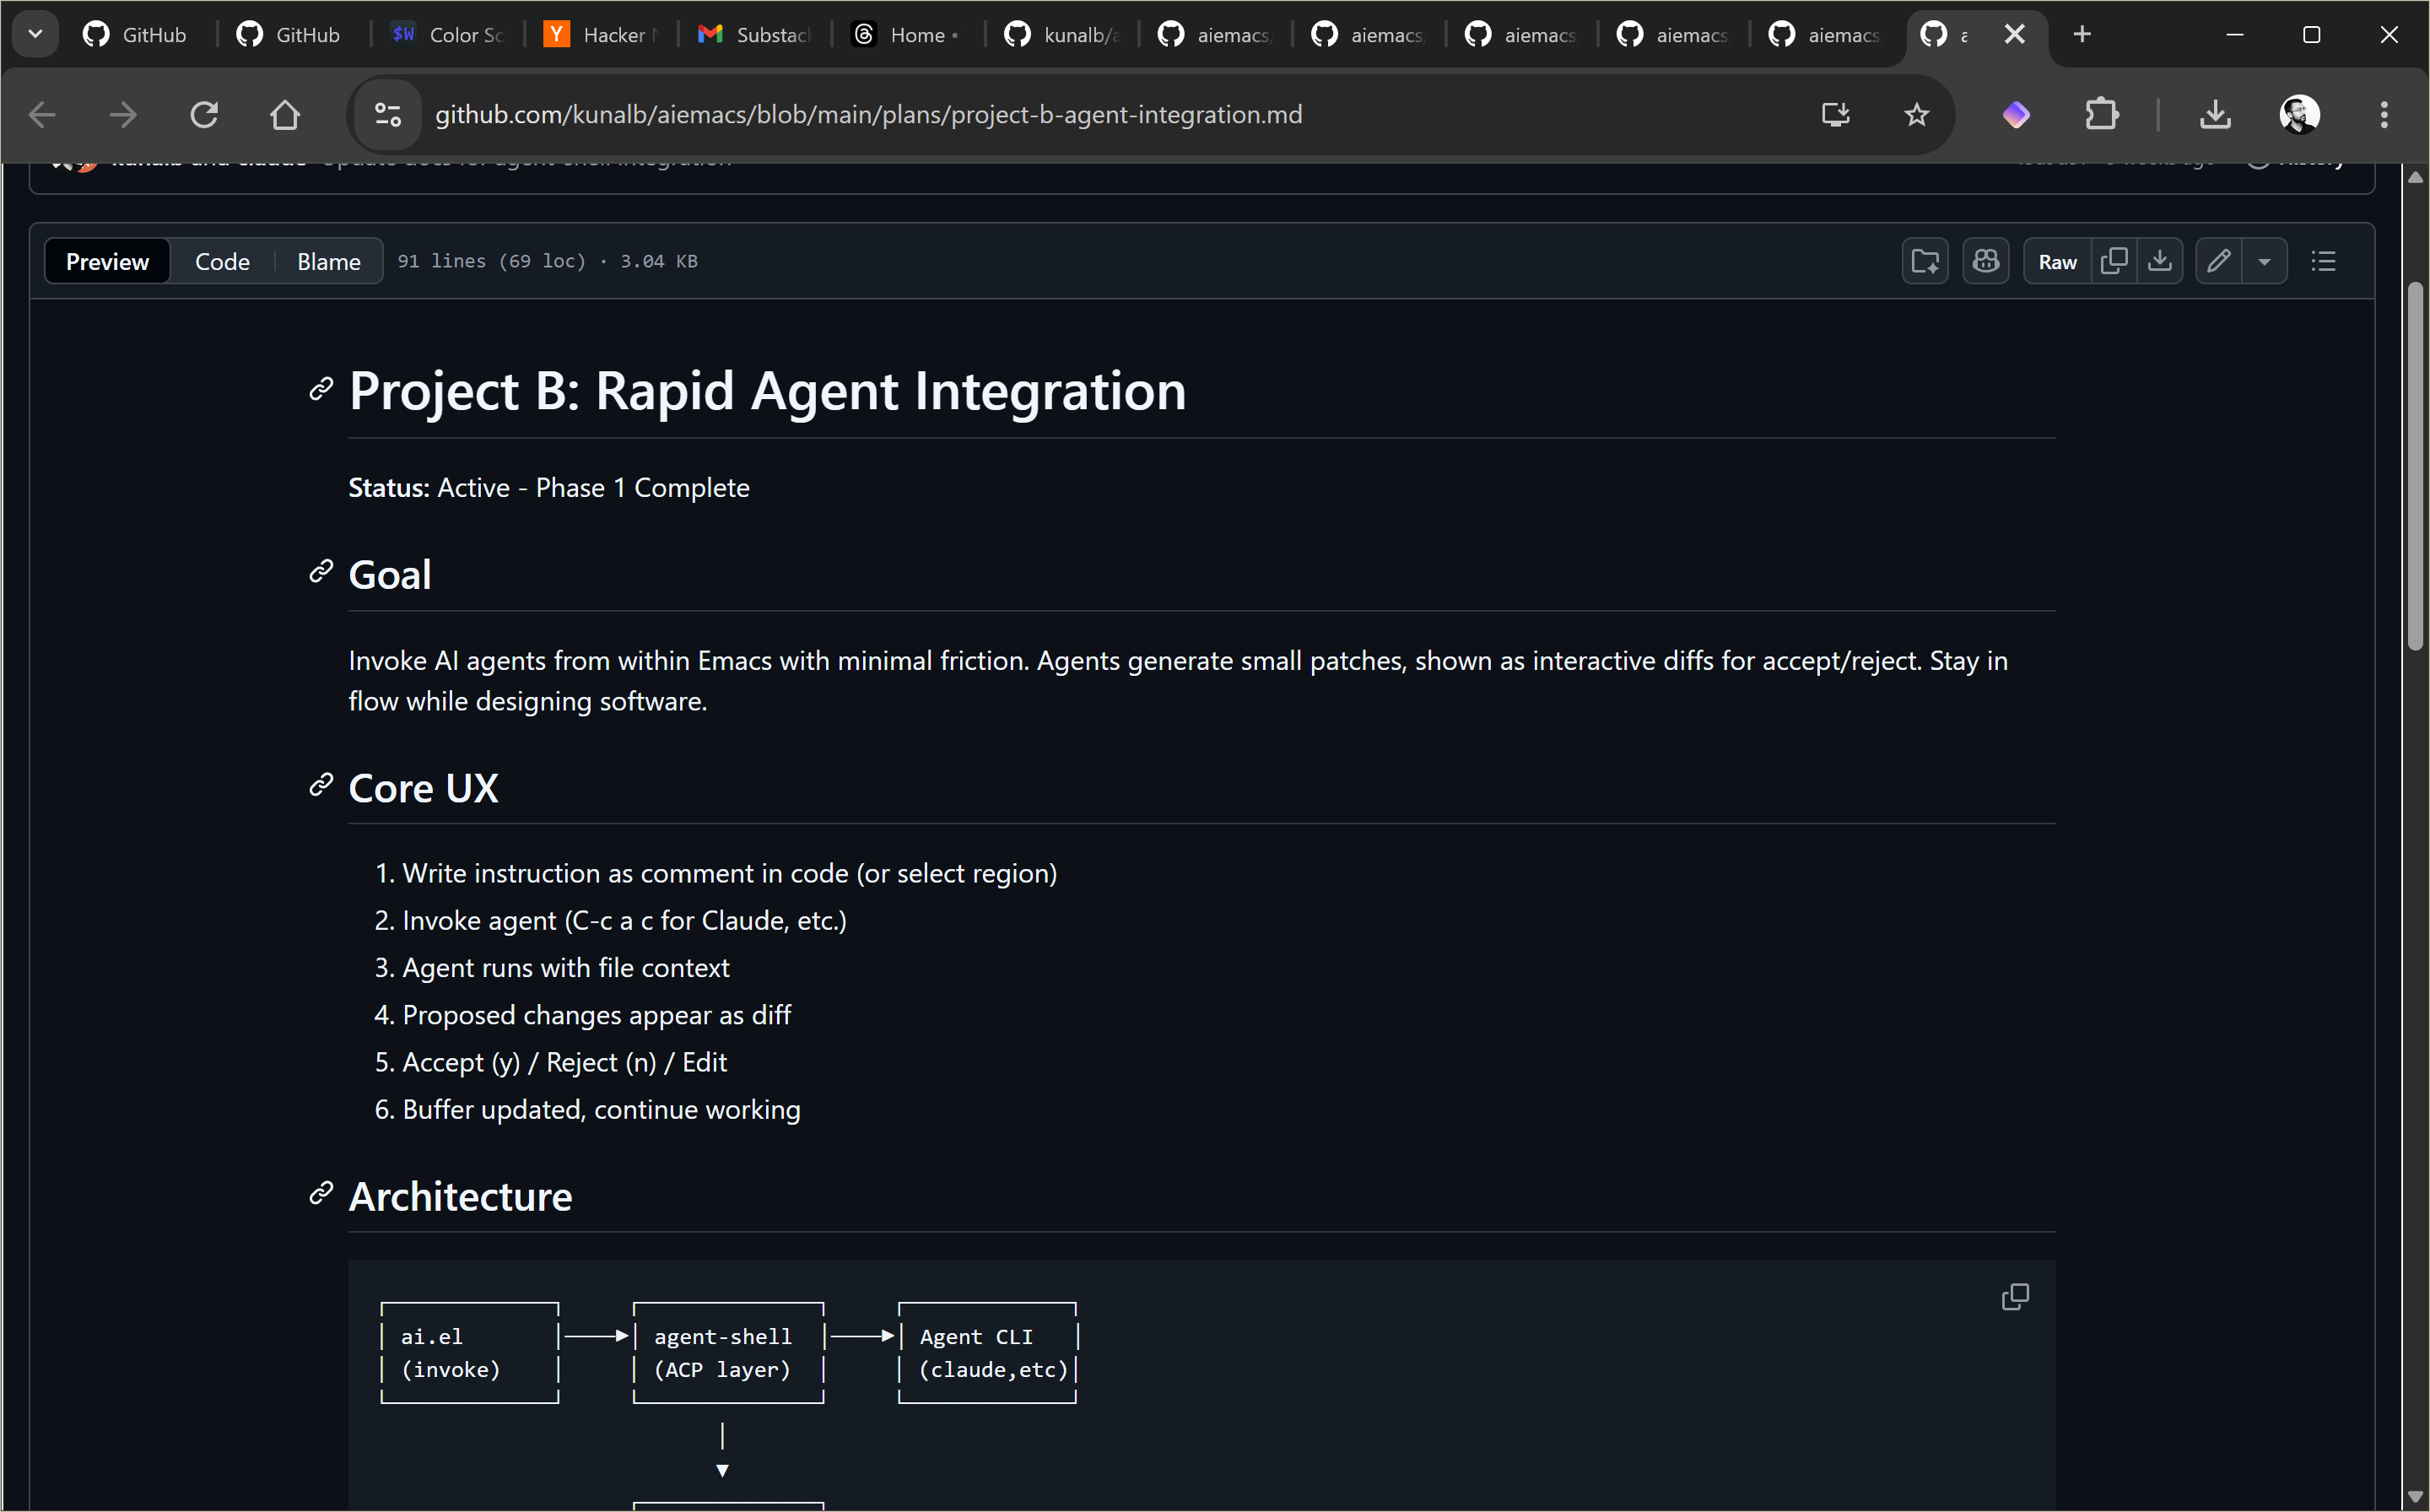Switch to Blame view

tap(328, 262)
